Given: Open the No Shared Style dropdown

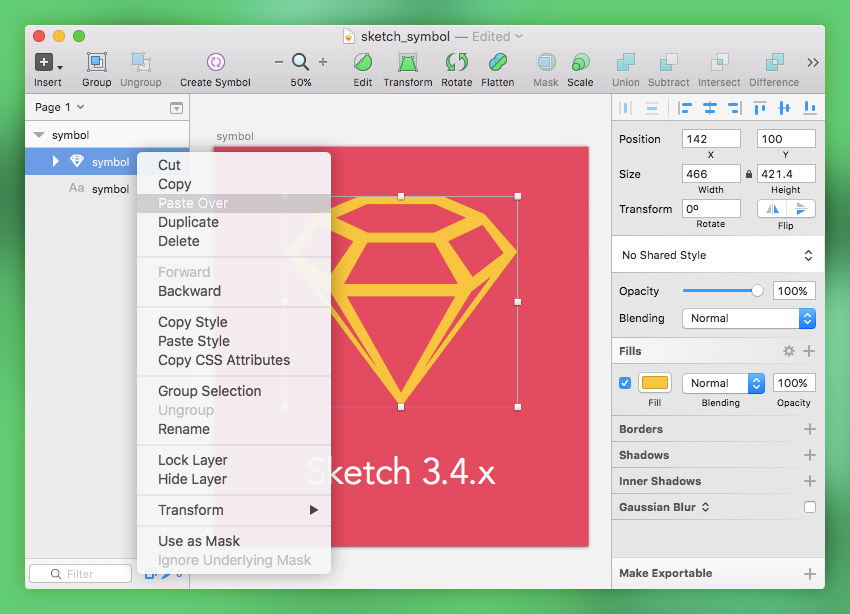Looking at the screenshot, I should (x=717, y=255).
